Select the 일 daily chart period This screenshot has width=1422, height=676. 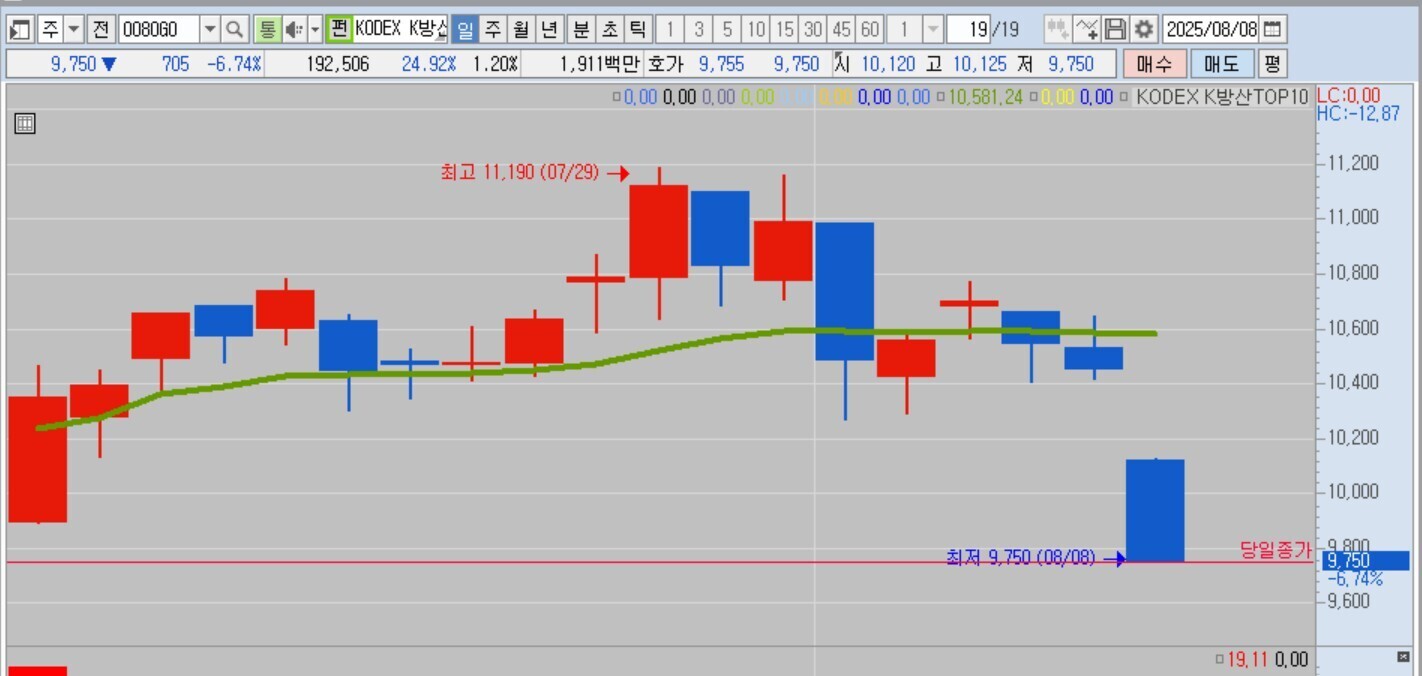pos(465,29)
